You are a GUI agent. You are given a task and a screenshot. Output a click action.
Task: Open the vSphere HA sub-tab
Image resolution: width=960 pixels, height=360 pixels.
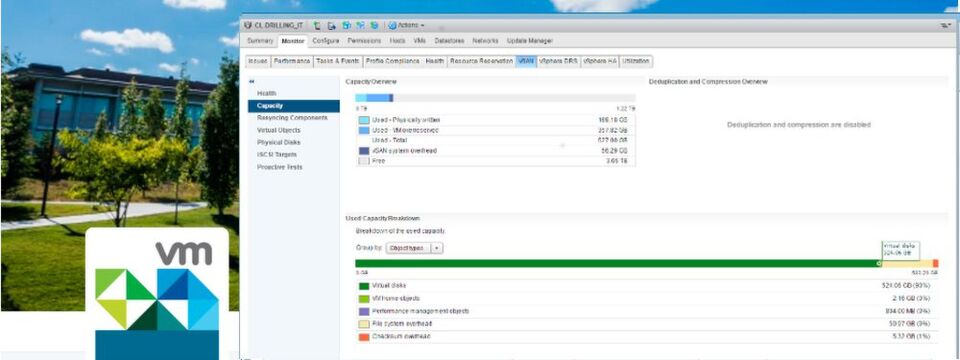600,61
